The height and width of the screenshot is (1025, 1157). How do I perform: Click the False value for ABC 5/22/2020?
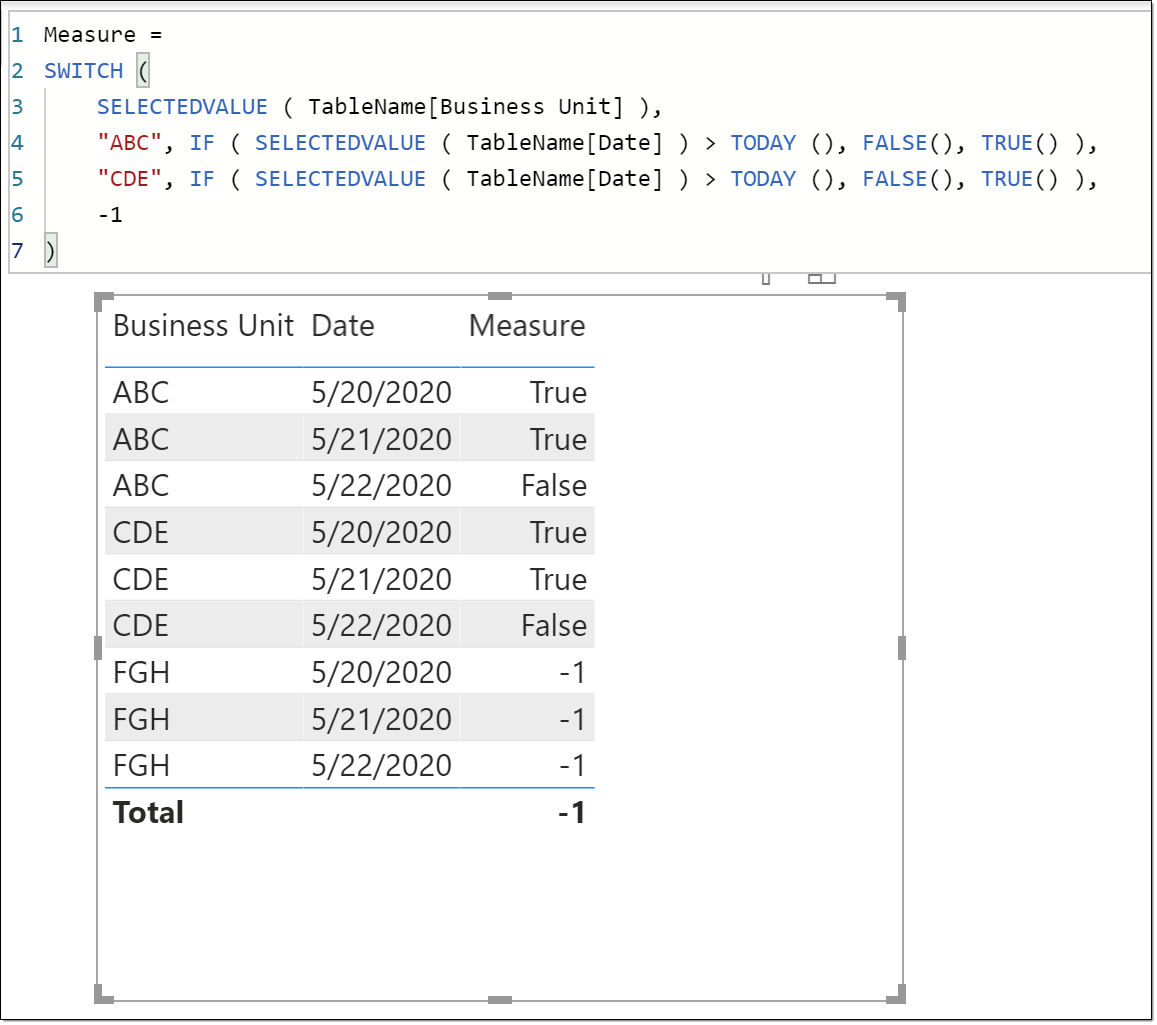coord(554,486)
